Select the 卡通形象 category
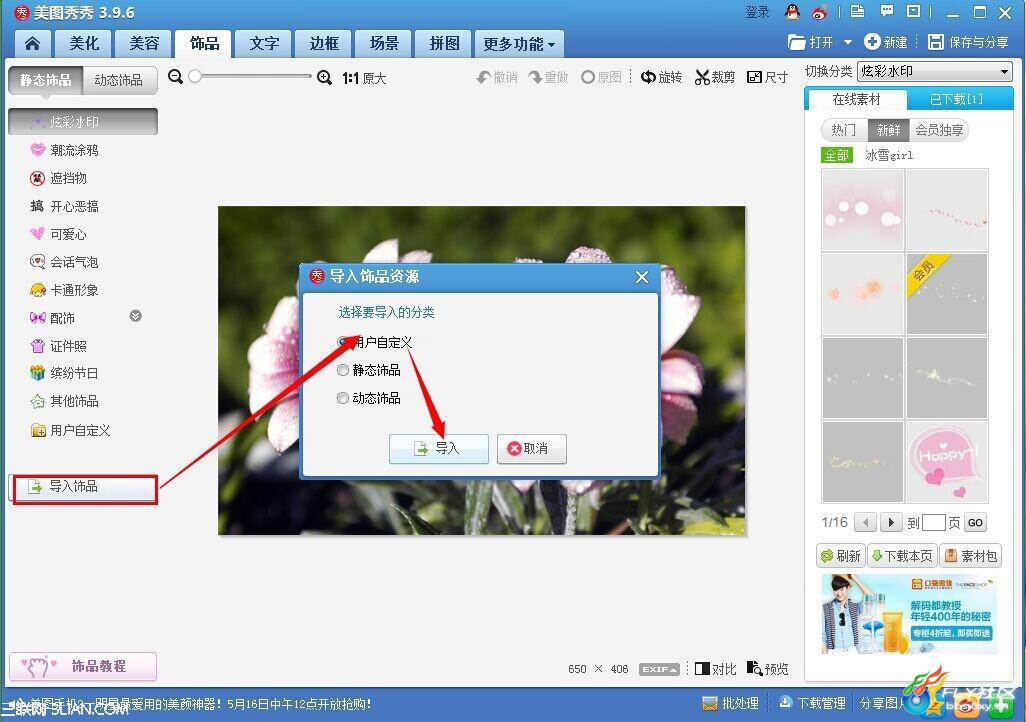This screenshot has width=1026, height=722. click(x=64, y=290)
